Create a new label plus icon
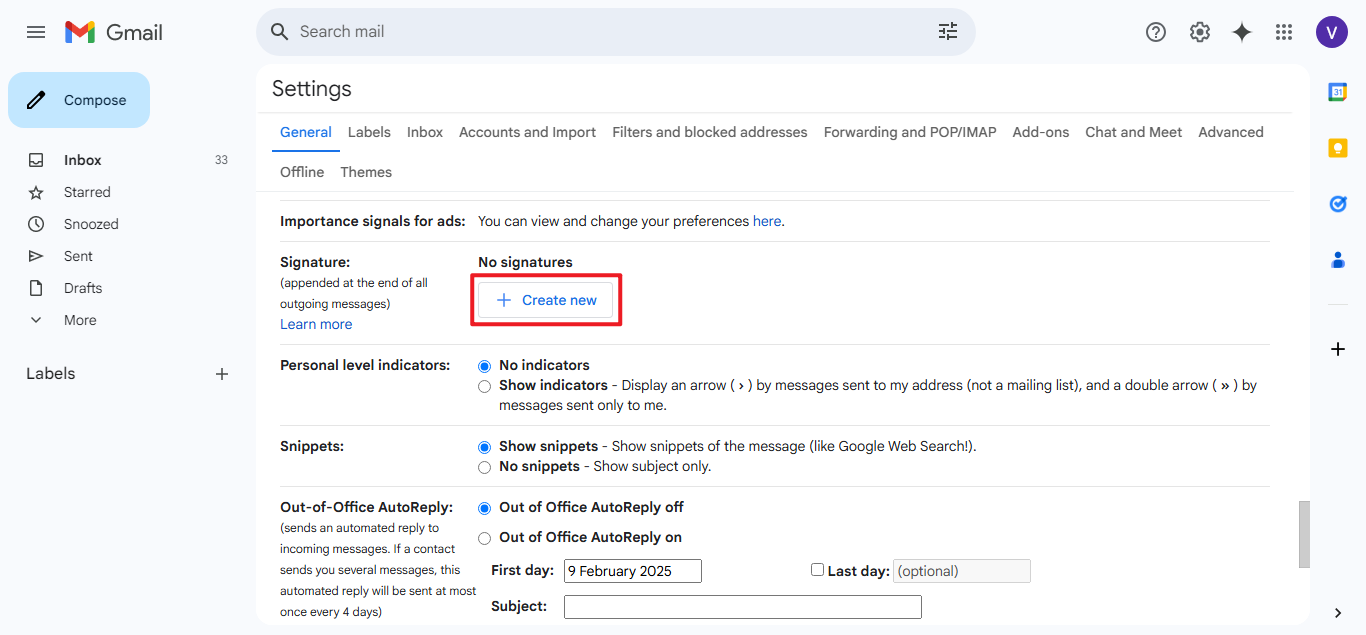Screen dimensions: 1366x635 coord(222,374)
